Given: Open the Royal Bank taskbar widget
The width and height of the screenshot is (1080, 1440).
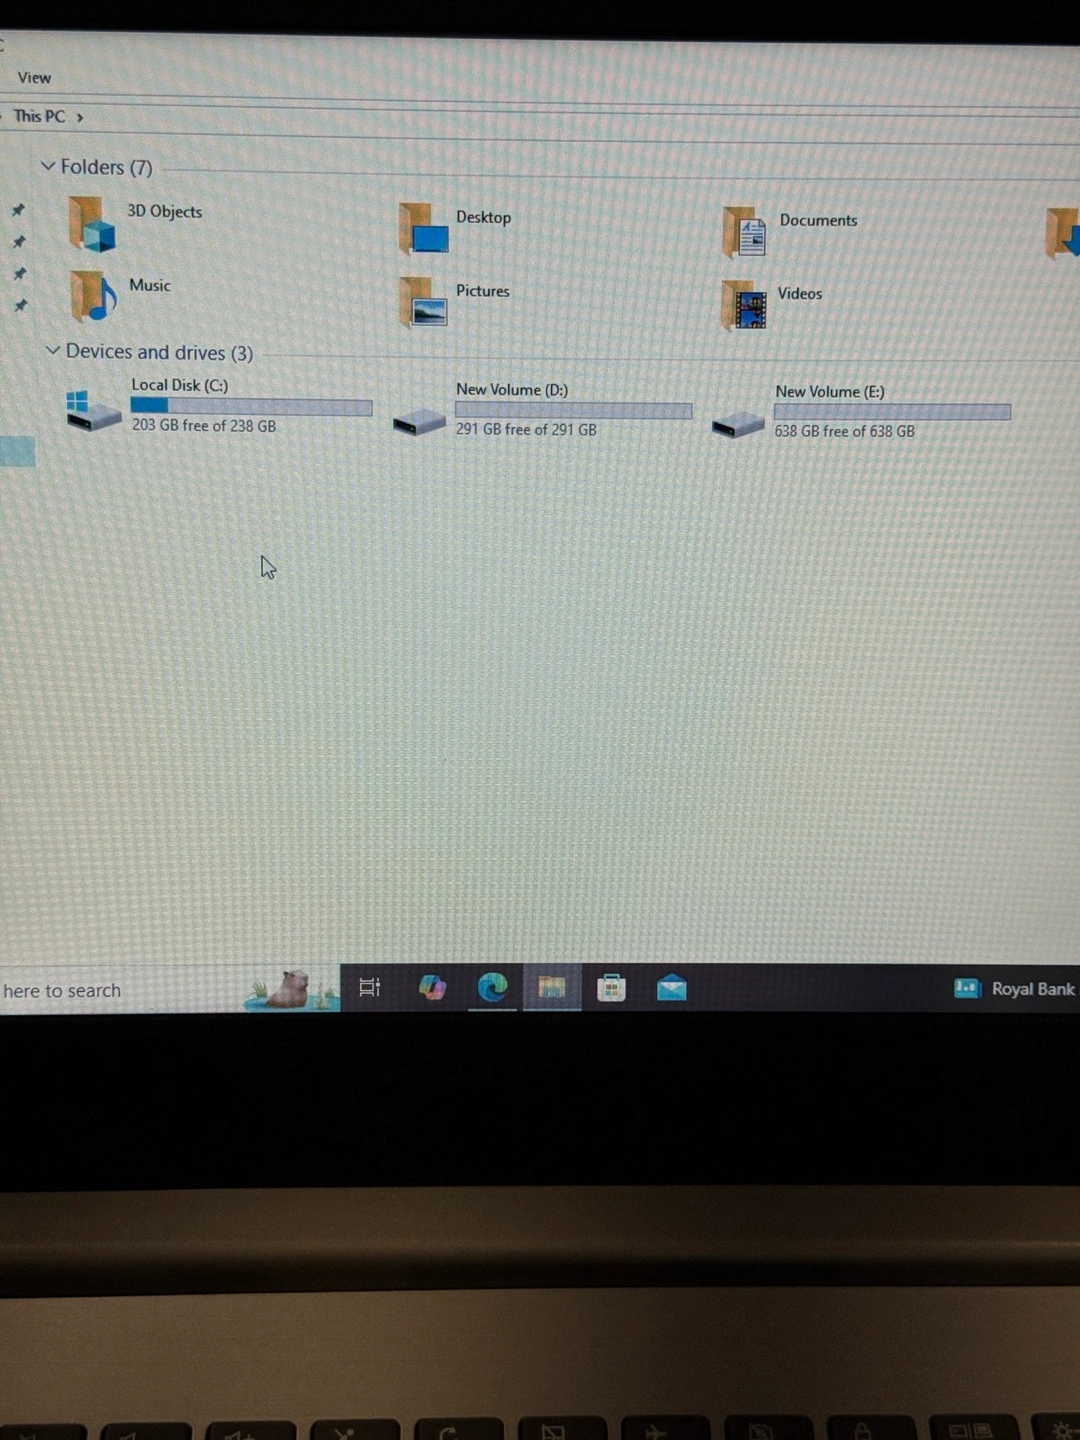Looking at the screenshot, I should point(1014,989).
